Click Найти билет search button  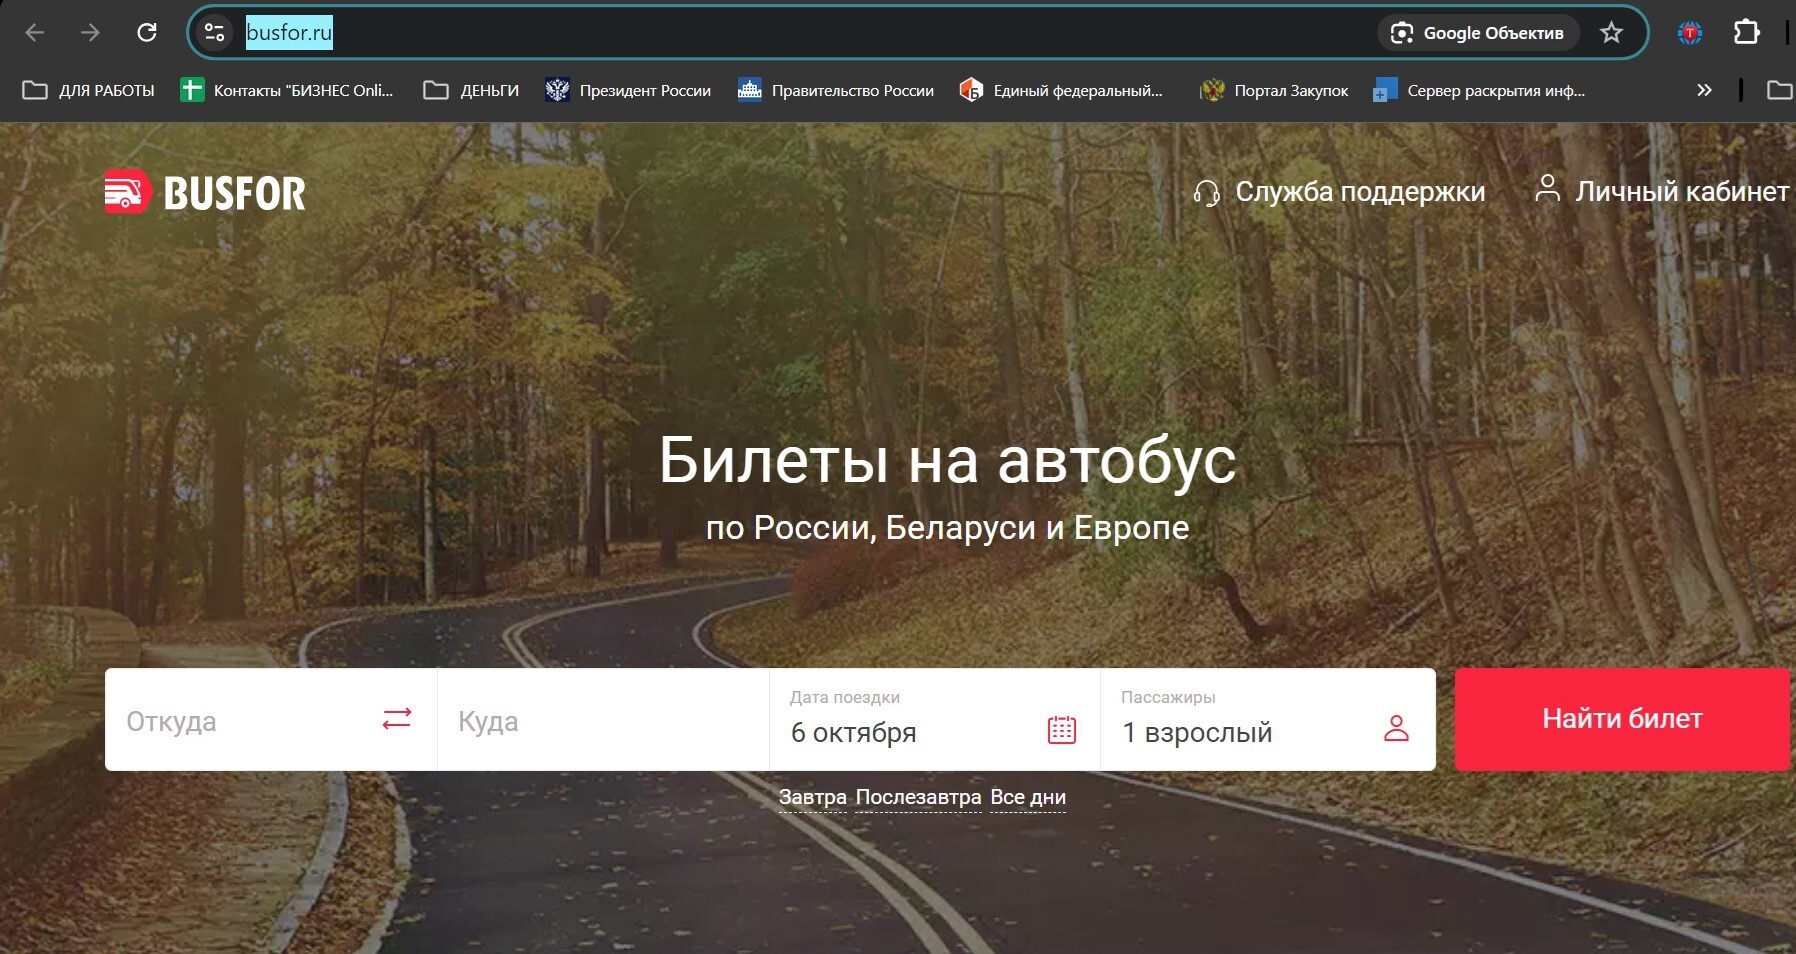[x=1622, y=719]
